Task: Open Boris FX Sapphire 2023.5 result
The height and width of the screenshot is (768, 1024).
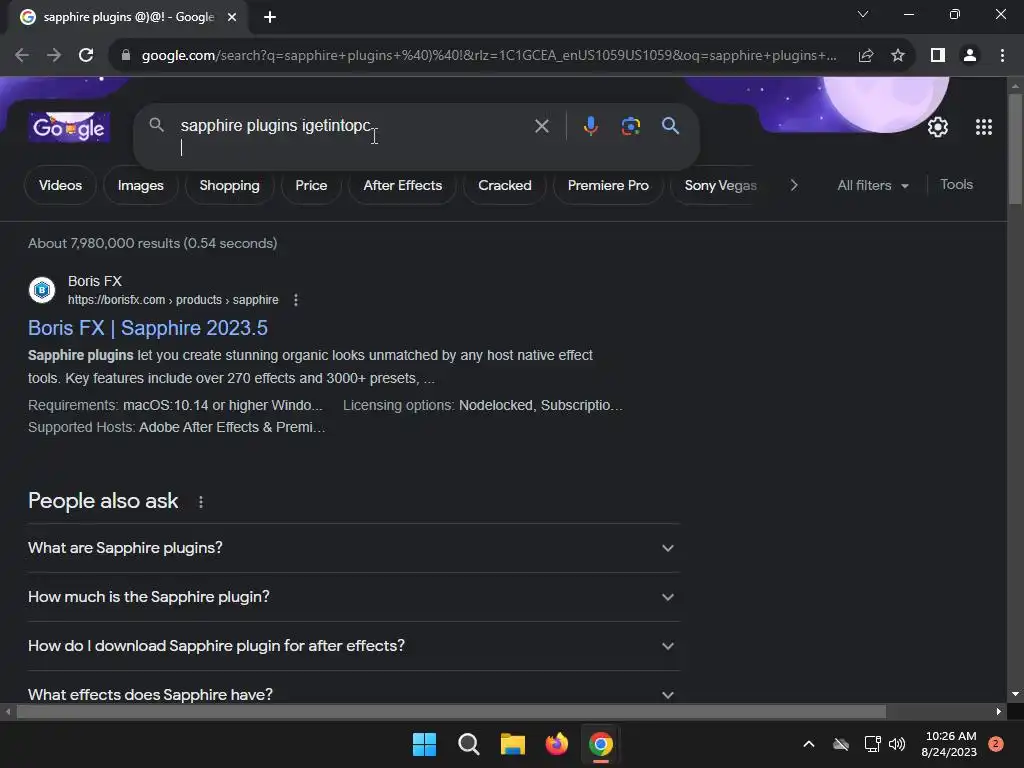Action: 148,328
